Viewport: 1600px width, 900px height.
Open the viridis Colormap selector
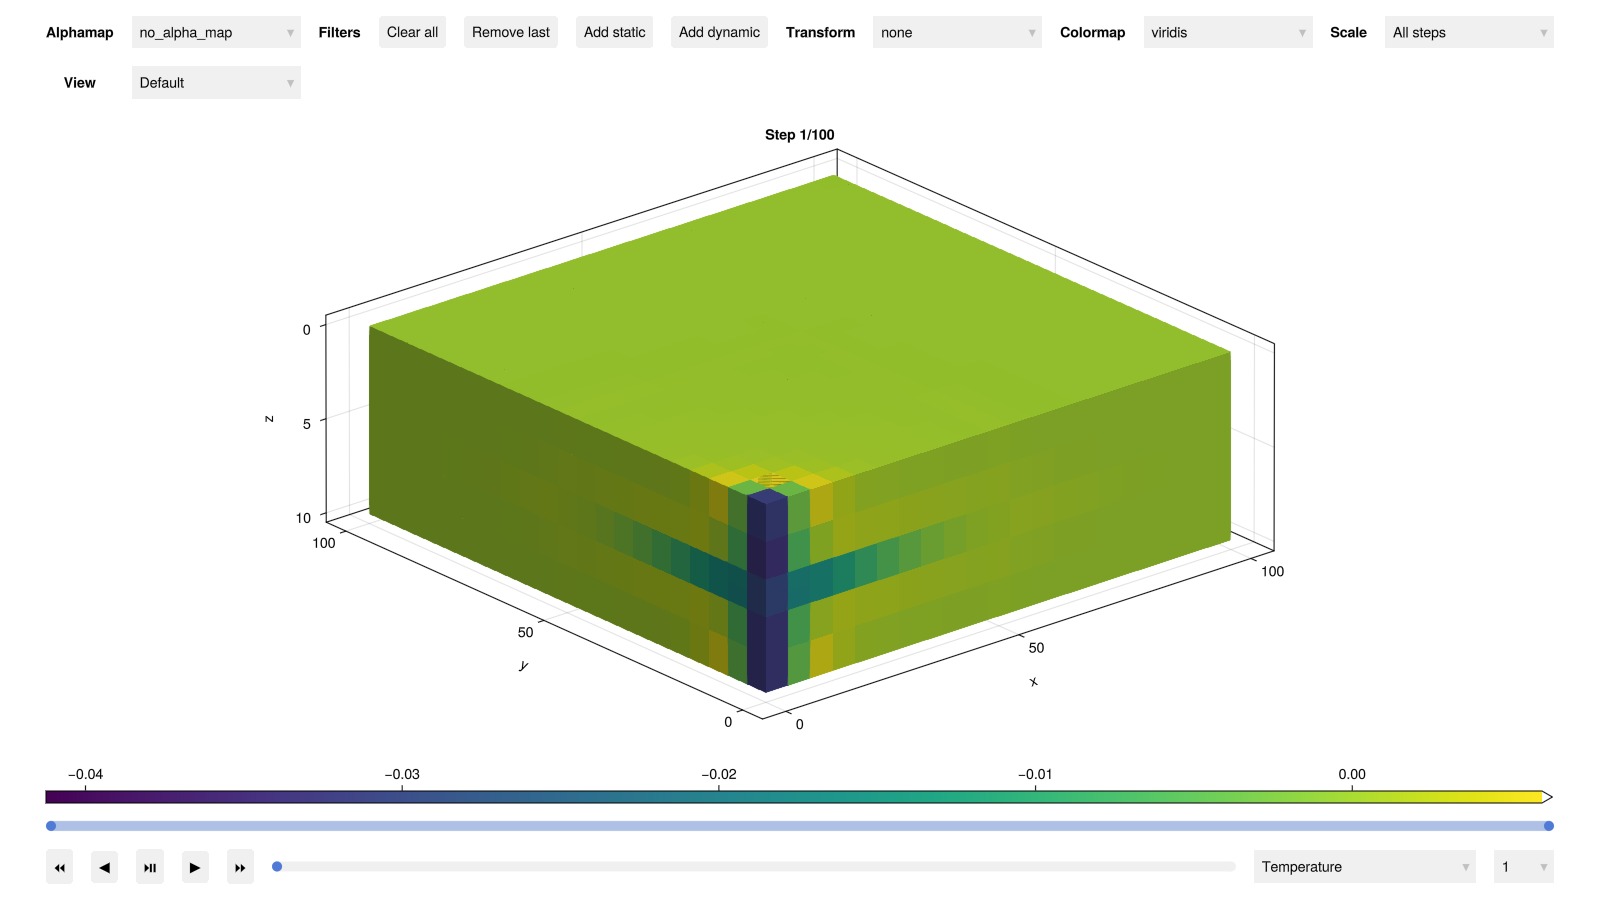[1227, 33]
